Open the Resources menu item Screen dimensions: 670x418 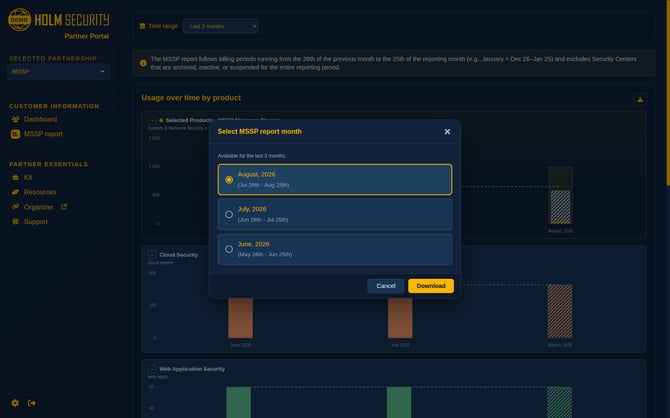tap(40, 192)
